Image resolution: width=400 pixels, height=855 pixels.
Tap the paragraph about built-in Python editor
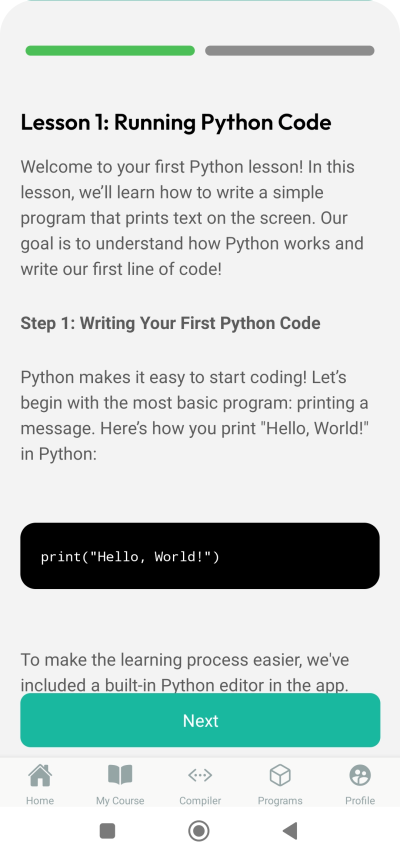coord(185,672)
